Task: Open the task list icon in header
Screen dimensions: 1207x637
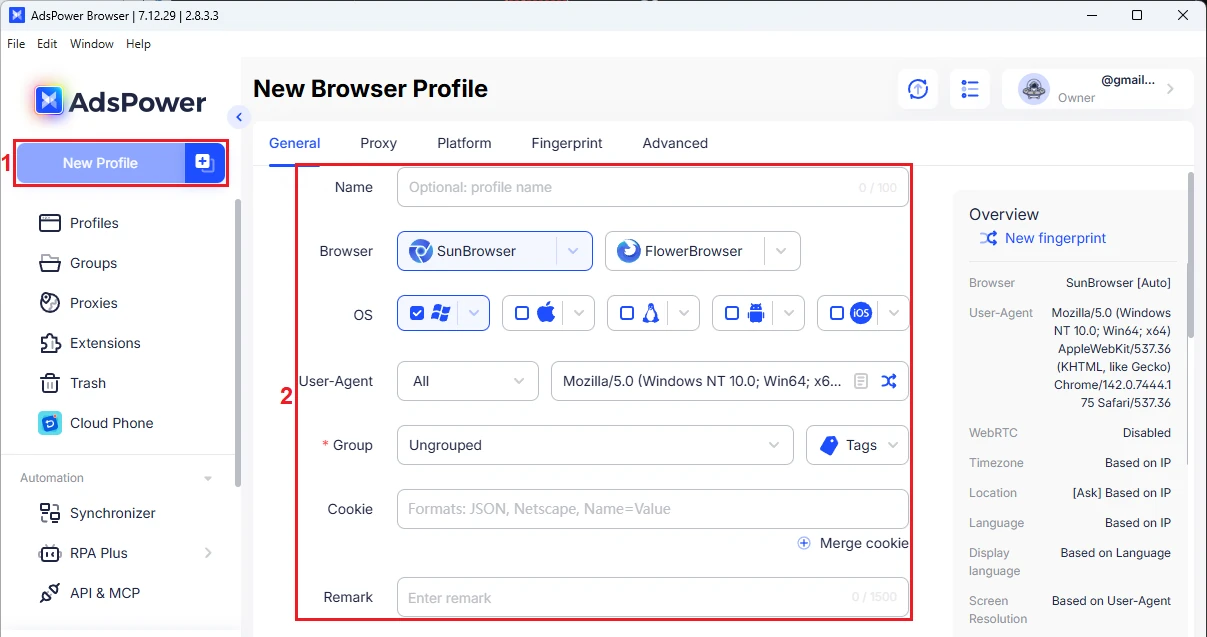Action: (x=969, y=89)
